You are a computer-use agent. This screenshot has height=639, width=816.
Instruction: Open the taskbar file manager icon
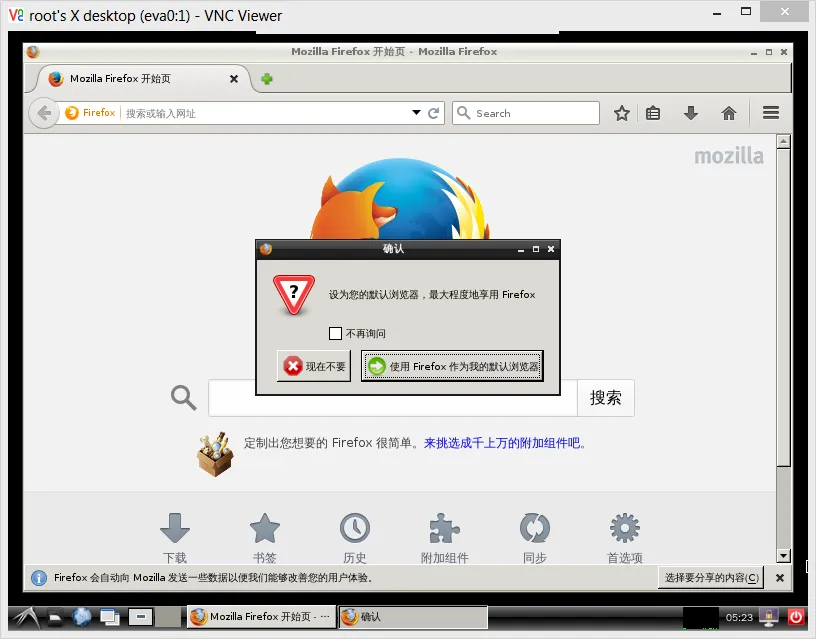(x=55, y=617)
